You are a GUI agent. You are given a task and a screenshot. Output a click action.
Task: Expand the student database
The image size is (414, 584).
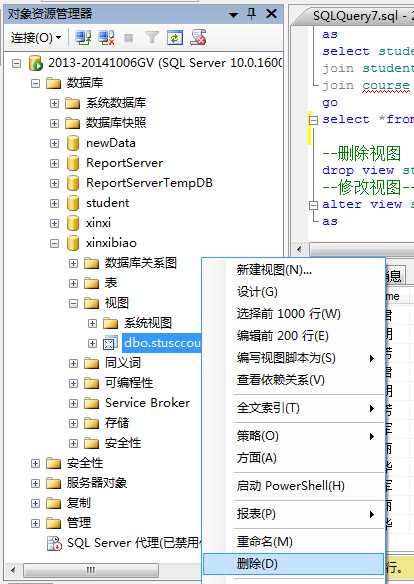click(54, 203)
